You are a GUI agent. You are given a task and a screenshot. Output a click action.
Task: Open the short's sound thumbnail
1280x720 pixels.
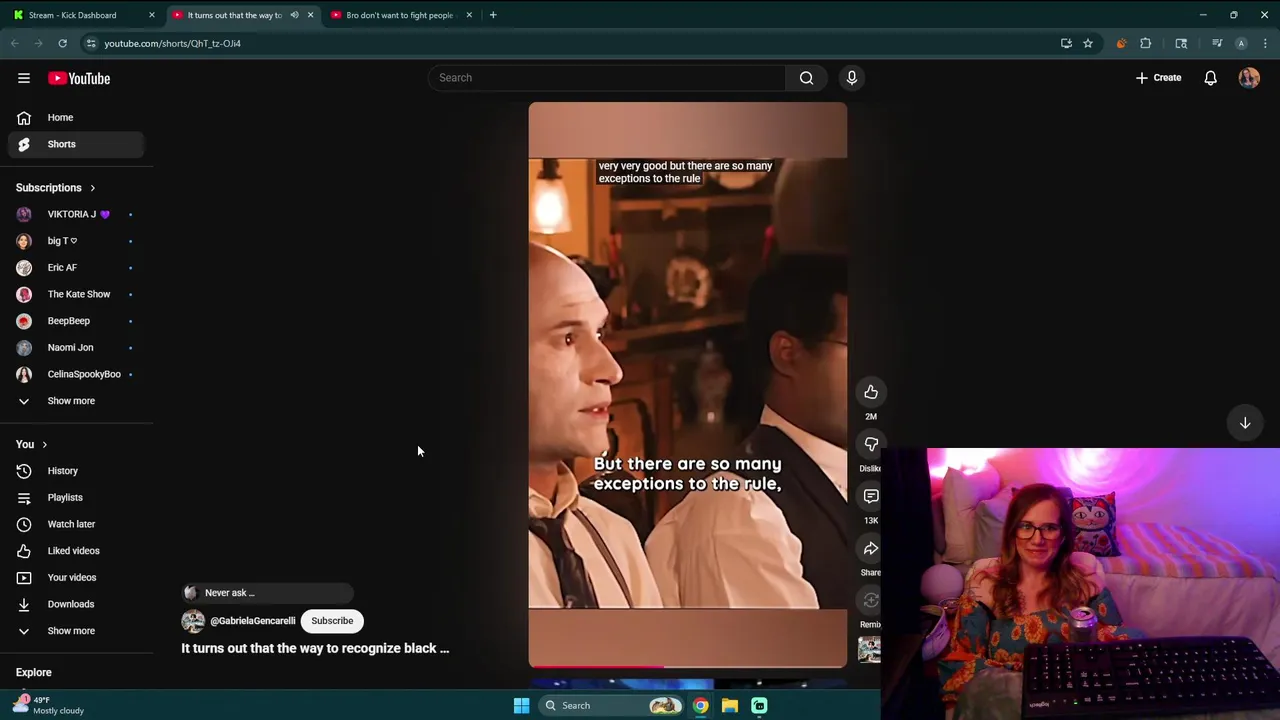click(869, 650)
